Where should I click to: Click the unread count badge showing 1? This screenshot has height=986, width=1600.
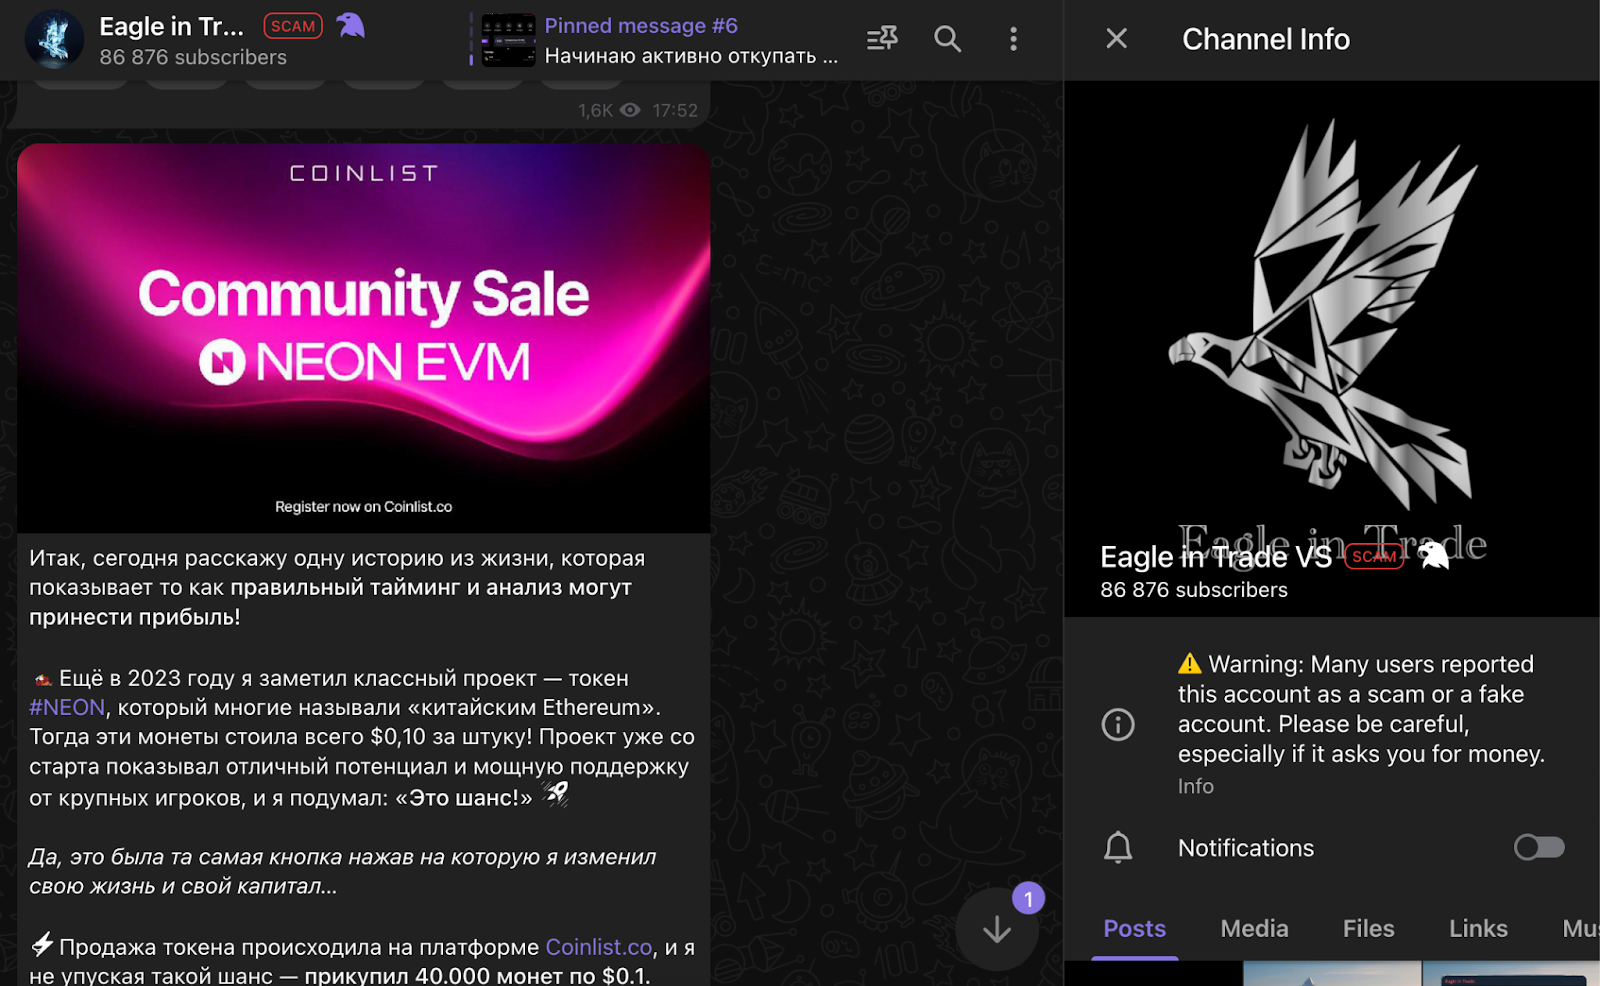click(1028, 898)
